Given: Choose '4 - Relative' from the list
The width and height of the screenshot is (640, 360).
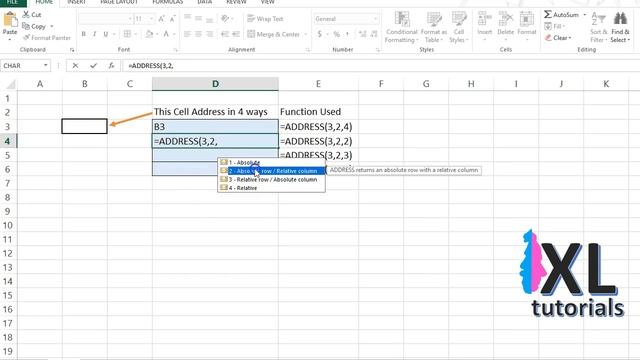Looking at the screenshot, I should pos(271,188).
